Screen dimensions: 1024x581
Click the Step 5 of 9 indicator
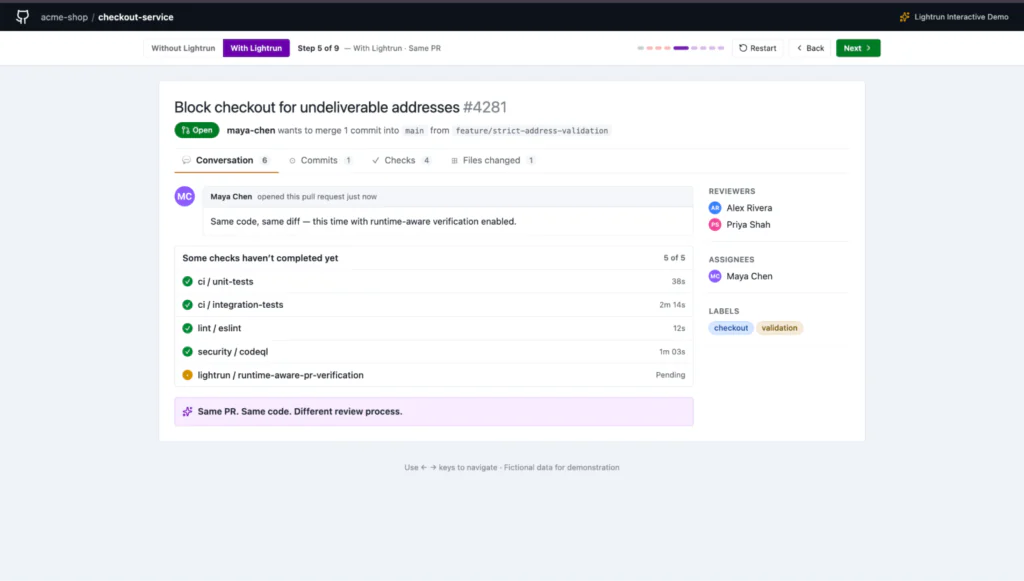(x=318, y=48)
